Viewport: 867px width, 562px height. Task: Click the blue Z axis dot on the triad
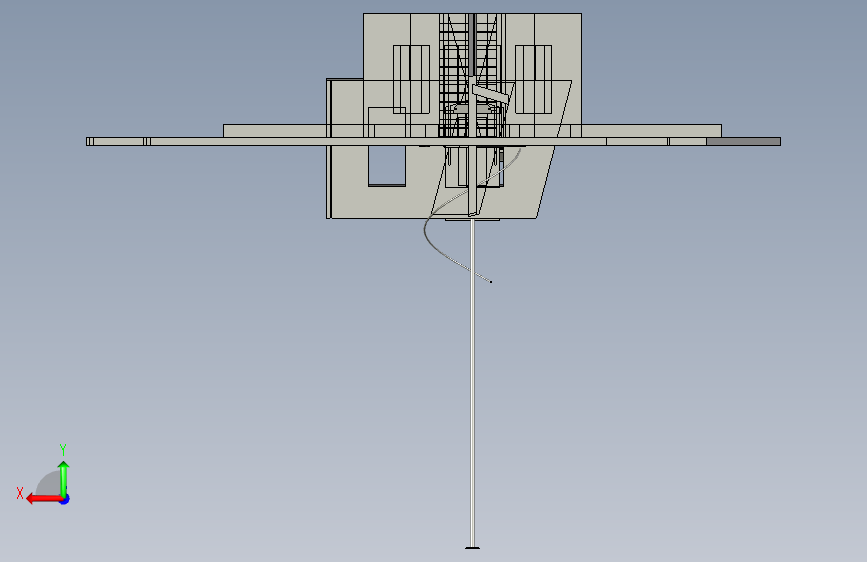point(65,499)
